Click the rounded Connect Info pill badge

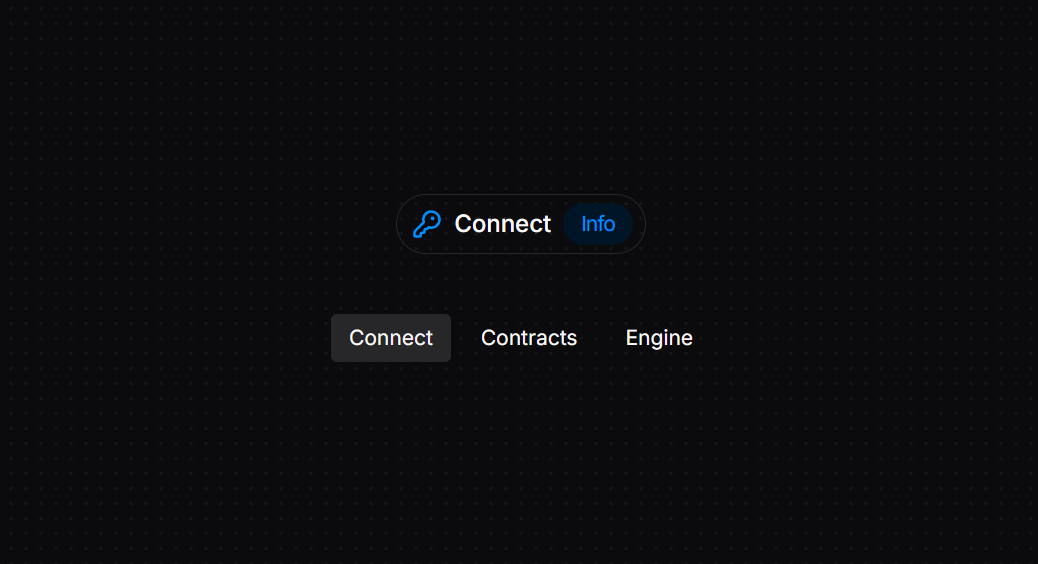click(521, 224)
